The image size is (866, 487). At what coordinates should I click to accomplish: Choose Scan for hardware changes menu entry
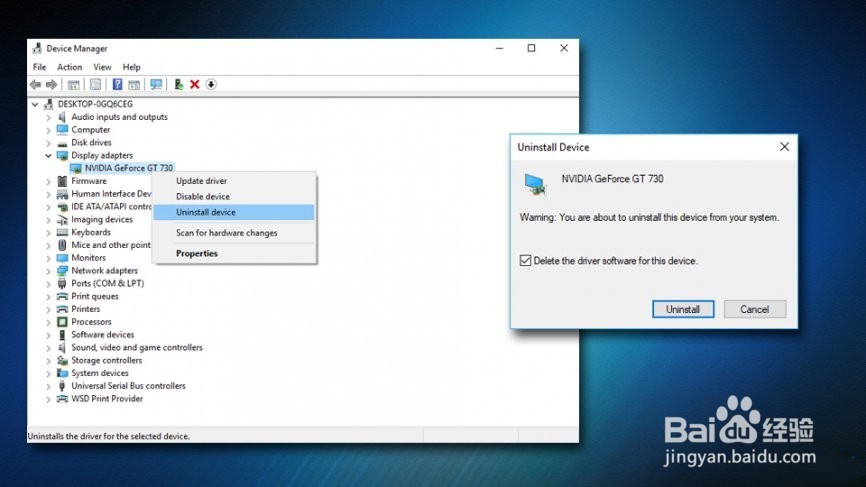[x=234, y=233]
